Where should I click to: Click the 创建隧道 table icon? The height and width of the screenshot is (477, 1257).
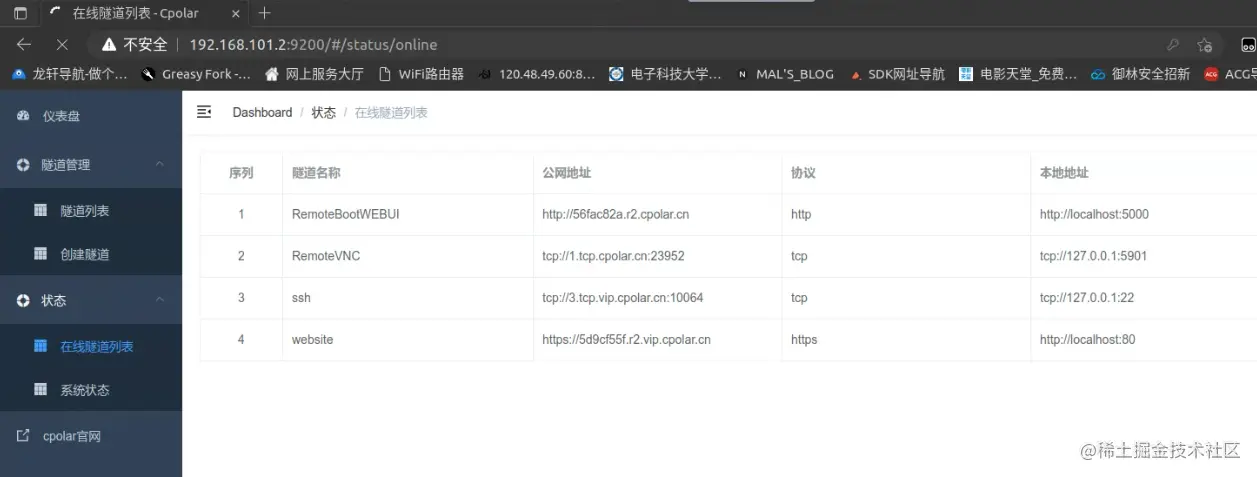(x=41, y=254)
